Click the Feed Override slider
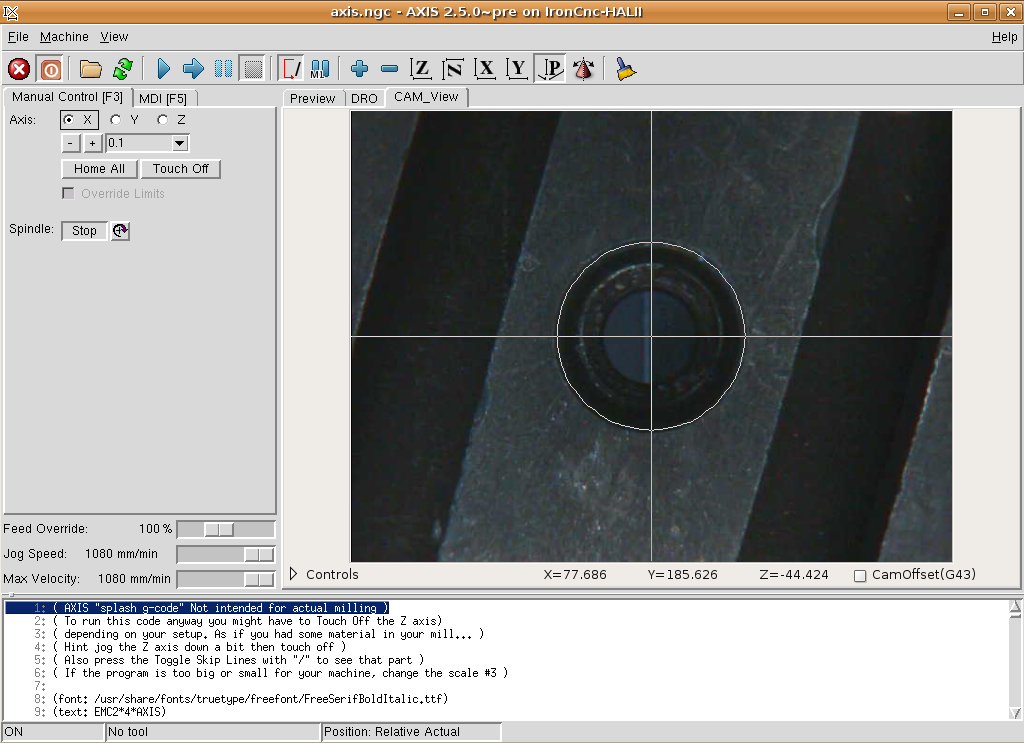 pos(226,529)
